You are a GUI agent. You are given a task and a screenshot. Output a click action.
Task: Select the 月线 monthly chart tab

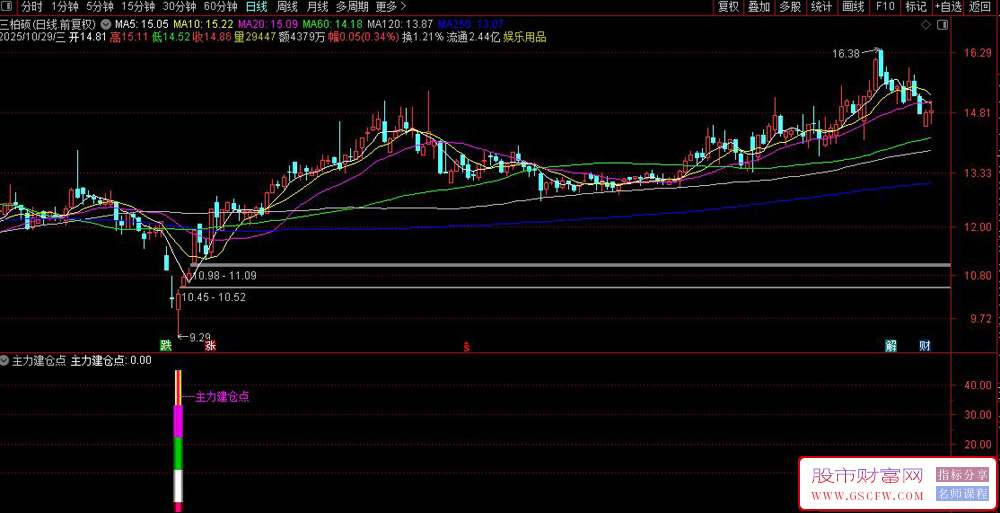[317, 7]
